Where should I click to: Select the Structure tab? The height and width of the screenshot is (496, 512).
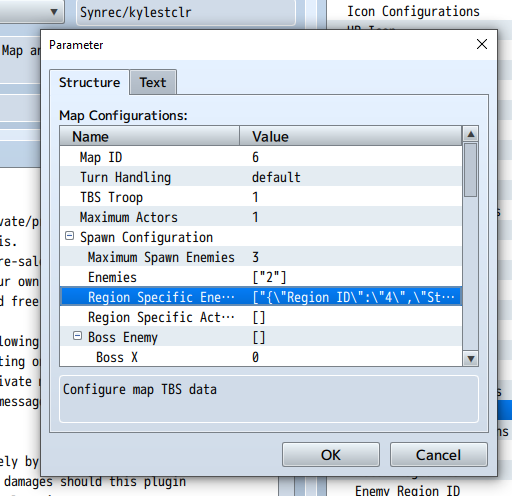tap(89, 82)
